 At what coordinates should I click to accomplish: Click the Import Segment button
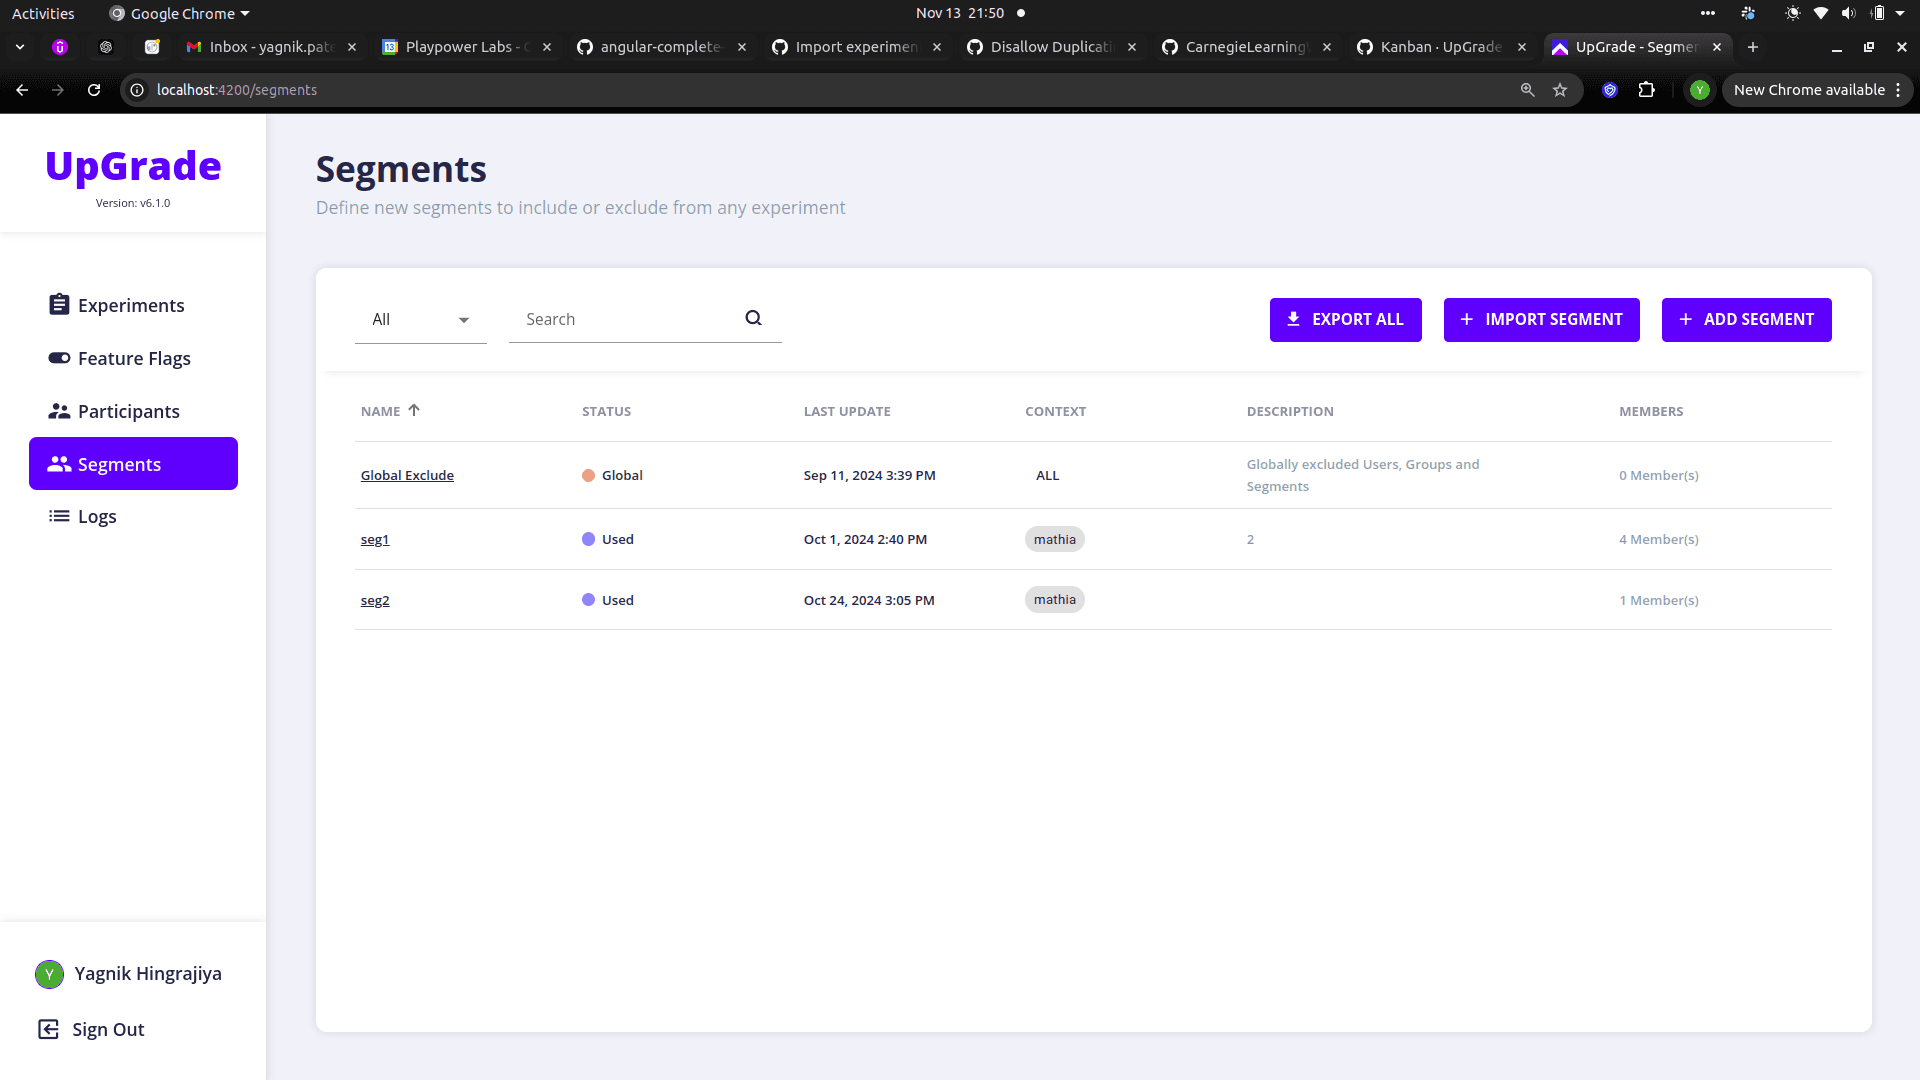[1541, 320]
